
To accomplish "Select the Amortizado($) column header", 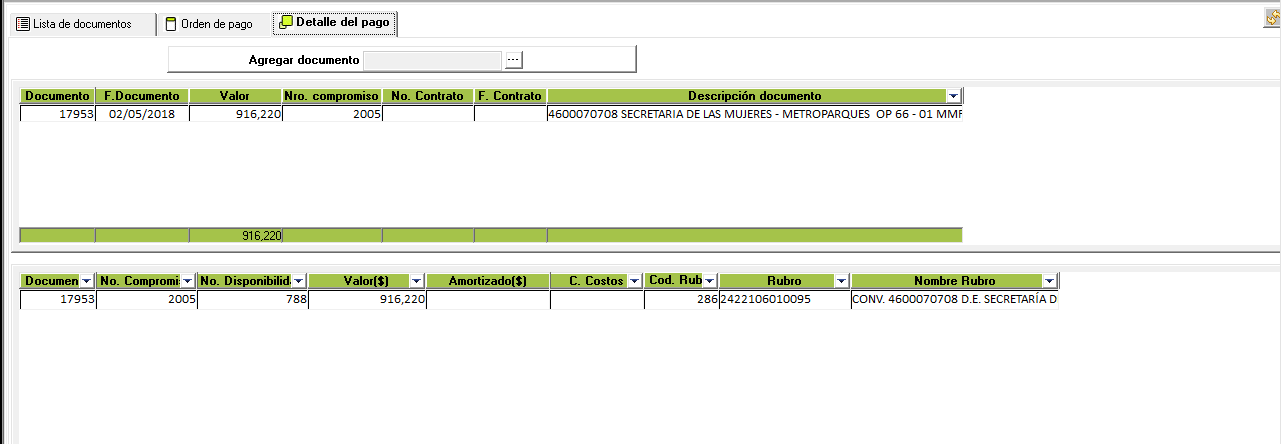I will pos(487,281).
